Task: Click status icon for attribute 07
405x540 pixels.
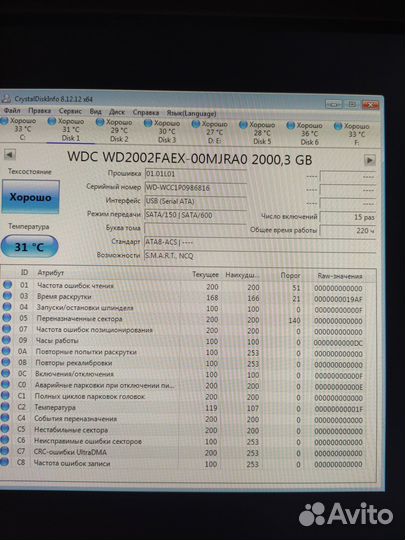Action: click(7, 329)
